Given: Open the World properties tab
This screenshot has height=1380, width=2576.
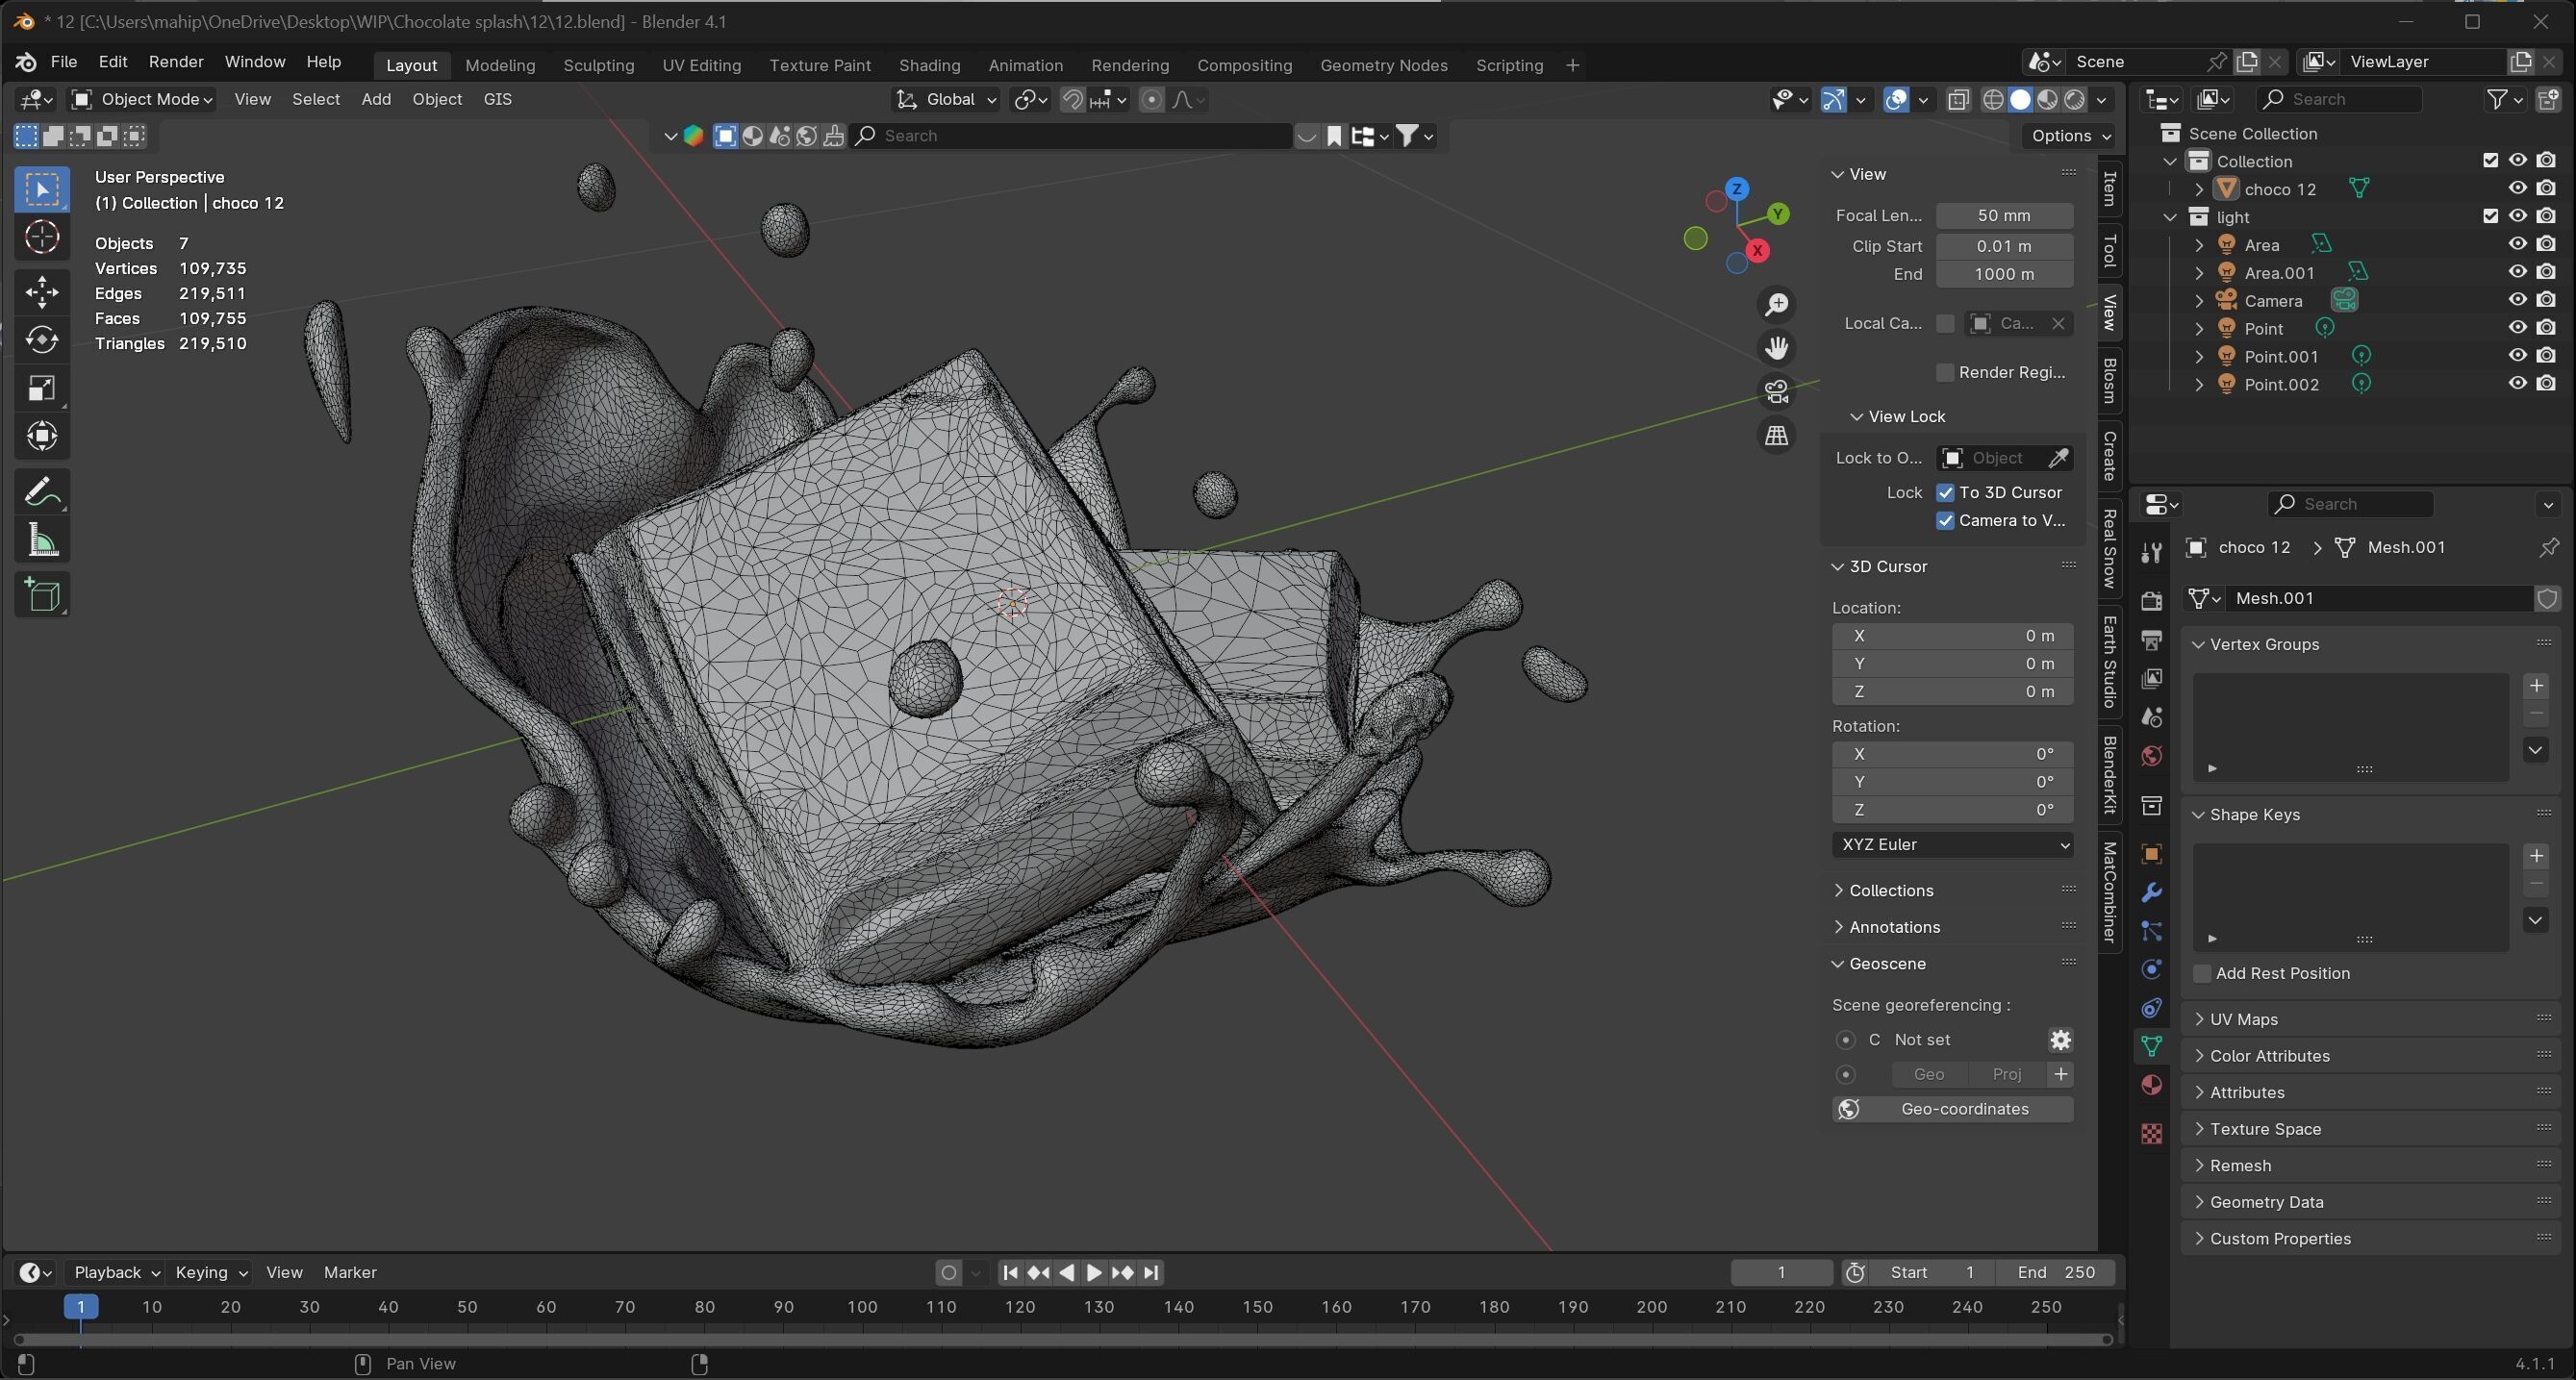Looking at the screenshot, I should [x=2152, y=756].
